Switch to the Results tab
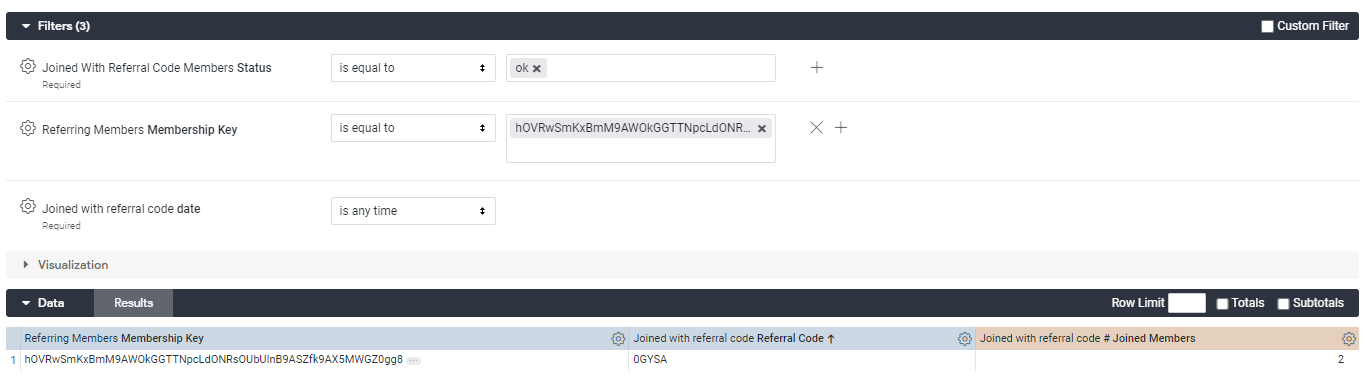This screenshot has height=378, width=1368. click(134, 303)
